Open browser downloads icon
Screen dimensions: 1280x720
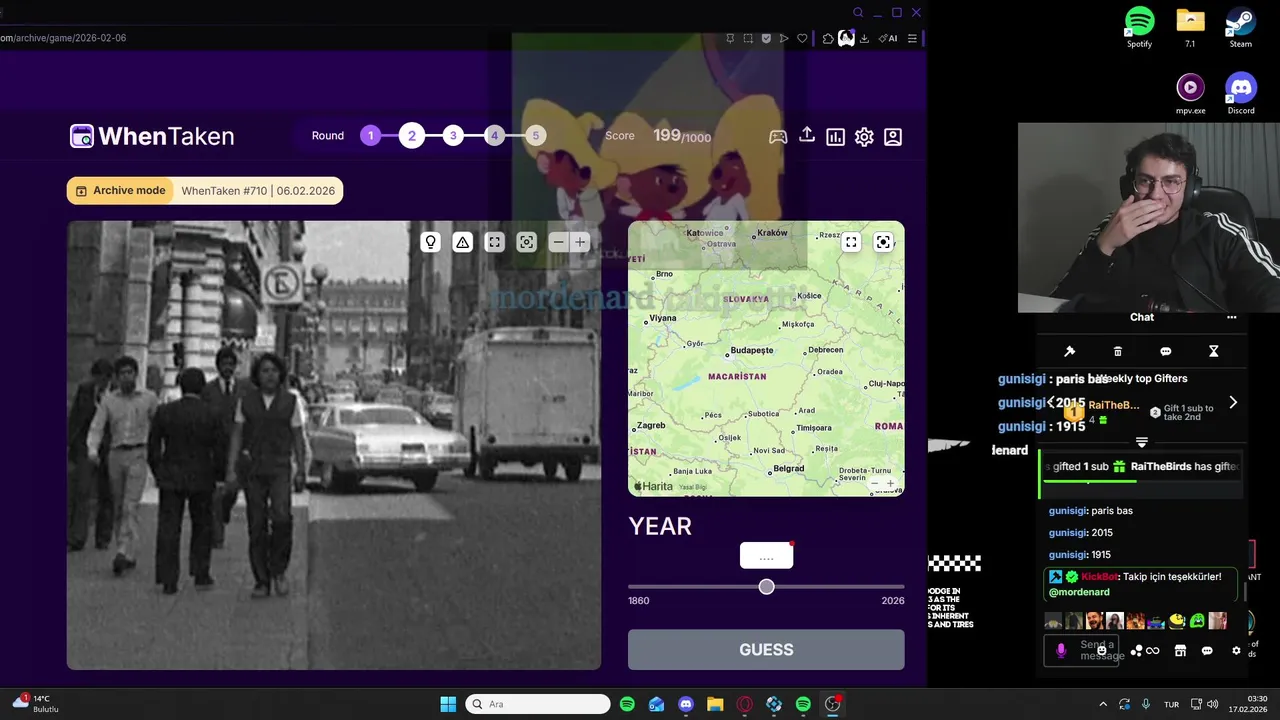pyautogui.click(x=864, y=38)
